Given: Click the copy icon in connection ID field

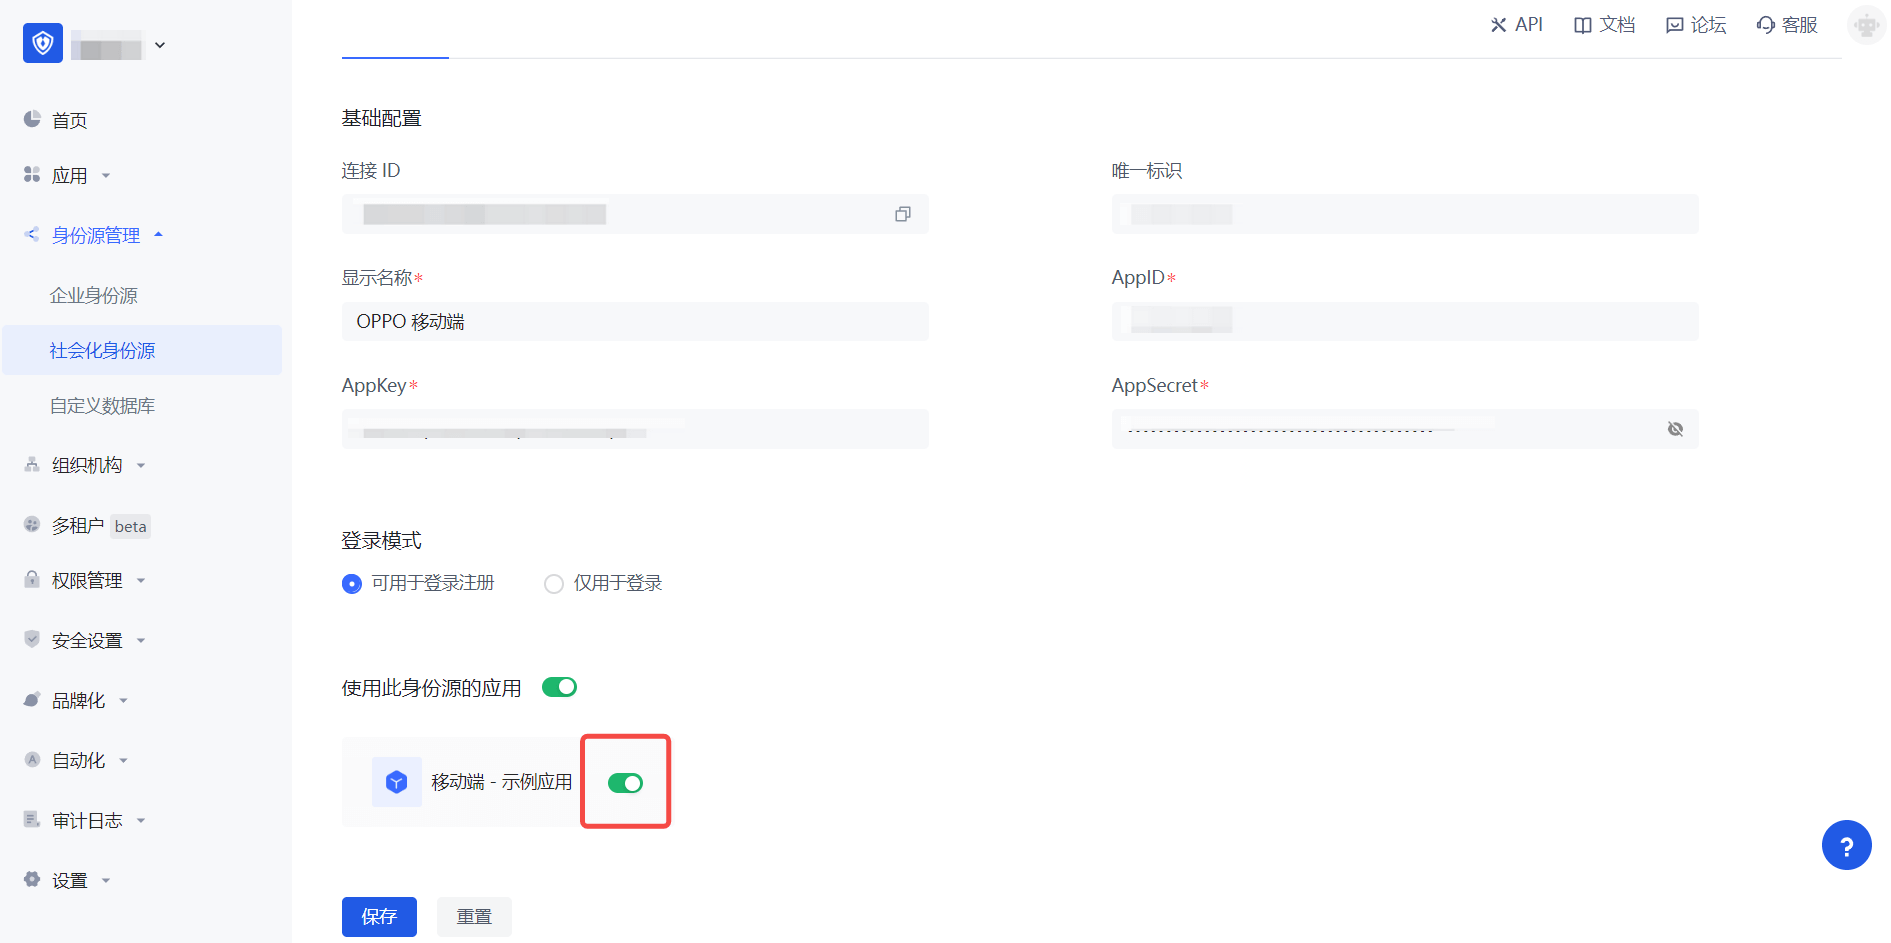Looking at the screenshot, I should click(902, 214).
